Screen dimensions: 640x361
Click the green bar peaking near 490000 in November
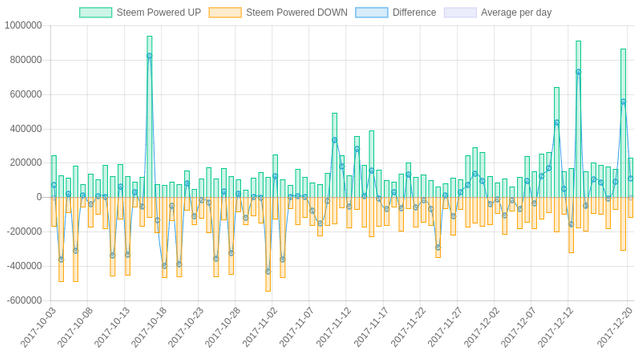(335, 155)
